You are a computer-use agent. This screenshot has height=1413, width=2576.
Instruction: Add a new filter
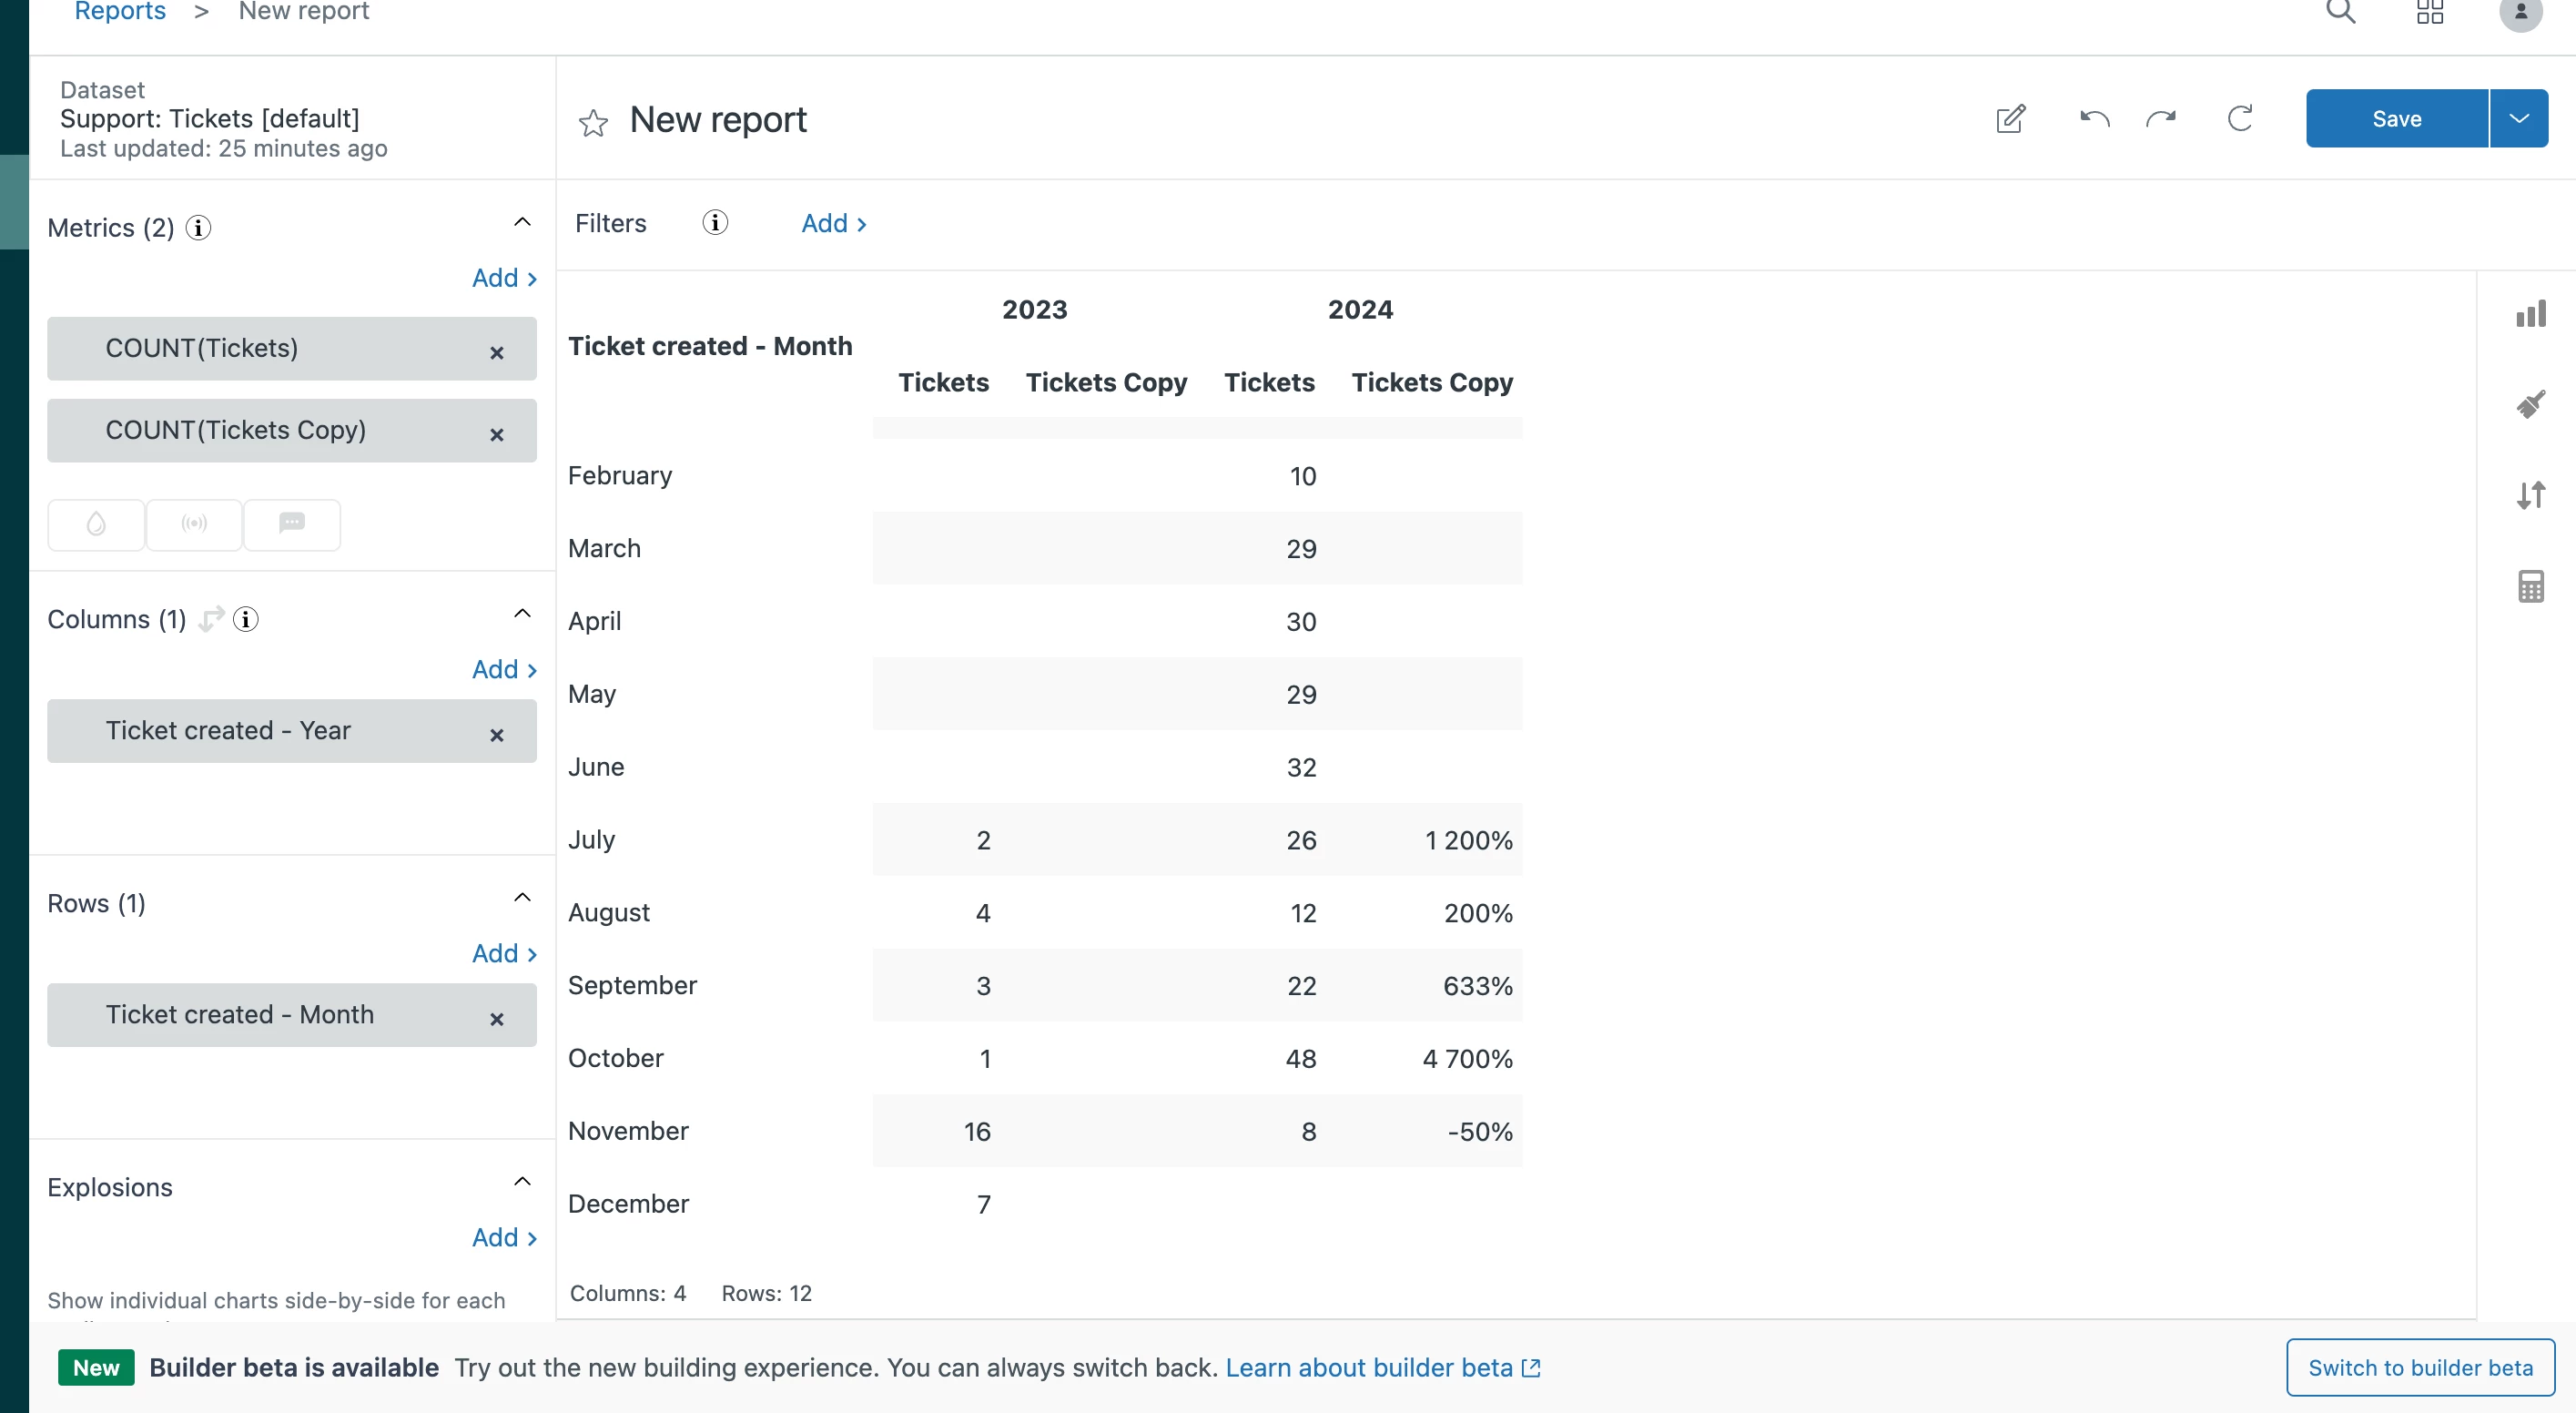point(833,223)
